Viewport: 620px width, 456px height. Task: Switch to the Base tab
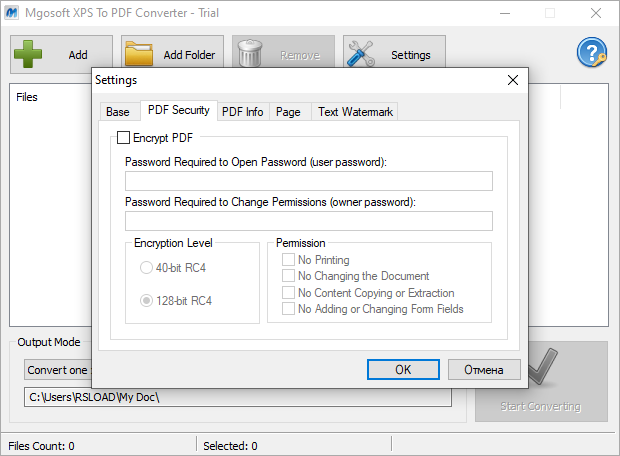118,112
